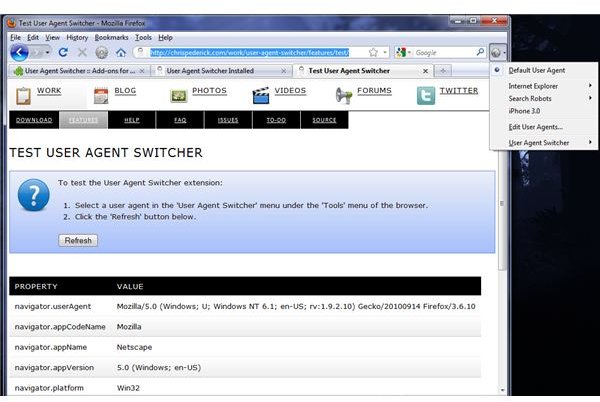Open the Download nav link
Viewport: 600px width, 402px height.
(x=34, y=120)
